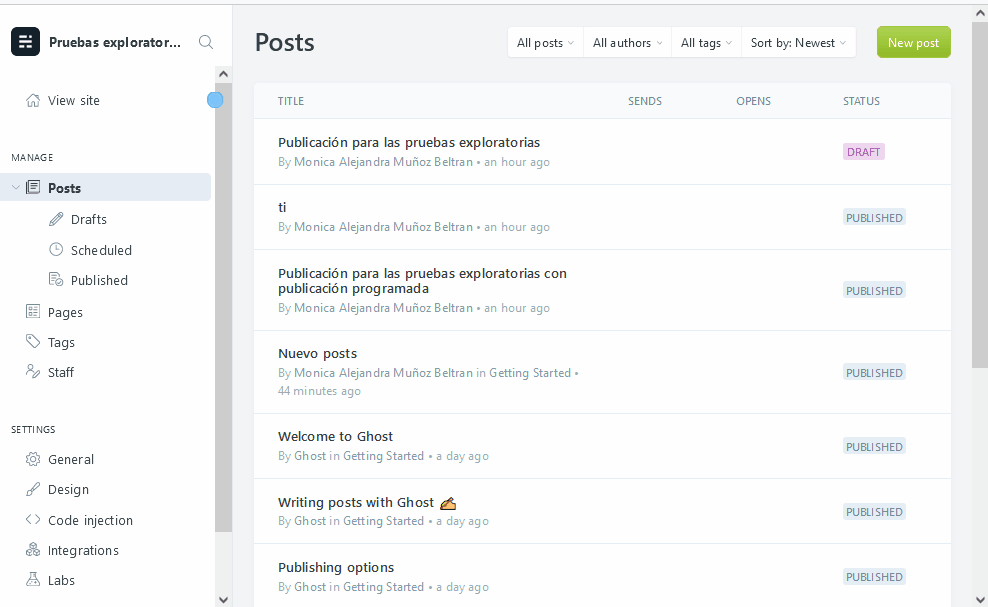The width and height of the screenshot is (988, 607).
Task: Open the Labs settings icon
Action: 32,579
